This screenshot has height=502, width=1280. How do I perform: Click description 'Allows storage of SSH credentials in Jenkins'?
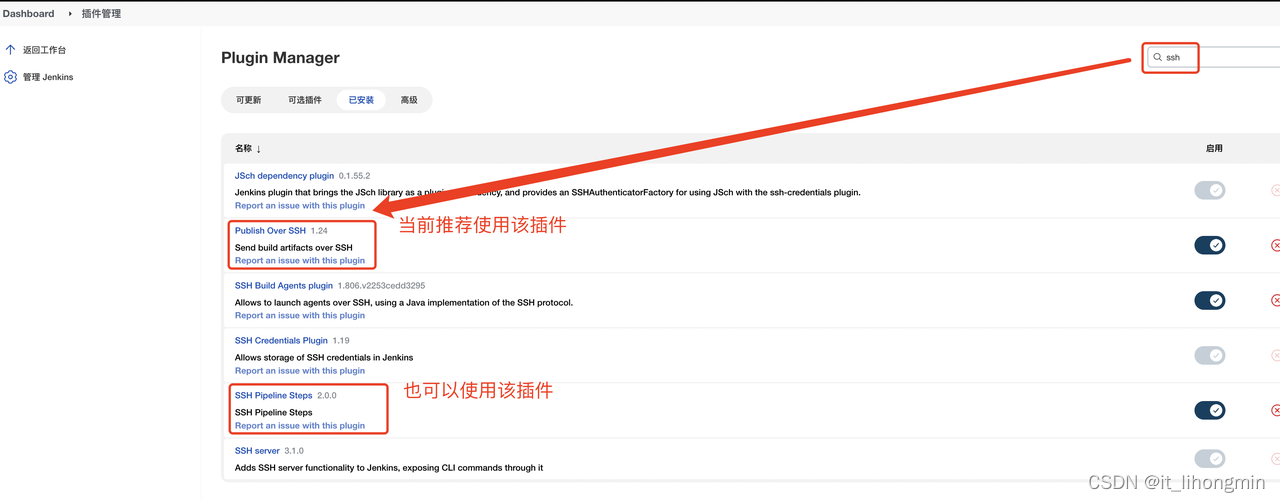tap(324, 357)
